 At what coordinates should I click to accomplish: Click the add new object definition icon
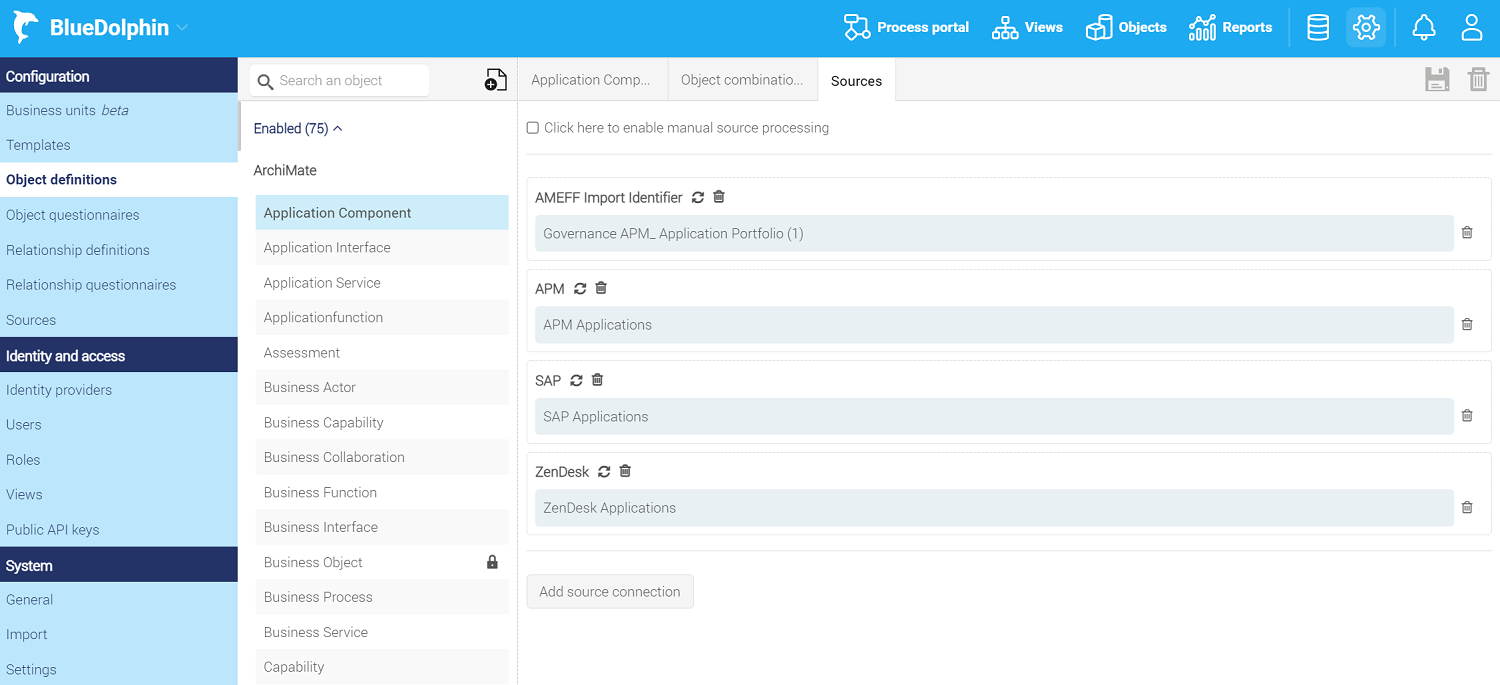(495, 81)
